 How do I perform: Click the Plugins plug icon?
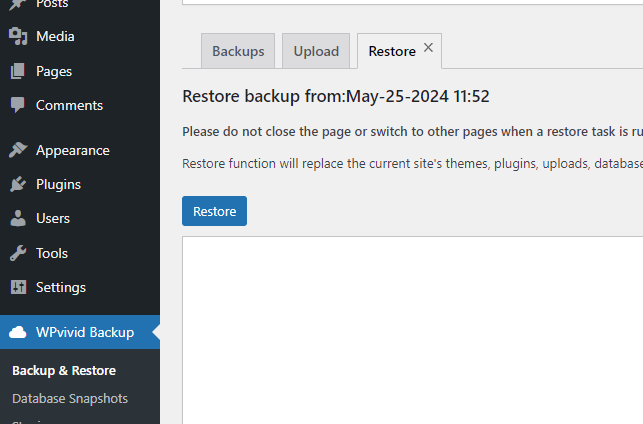(x=18, y=184)
